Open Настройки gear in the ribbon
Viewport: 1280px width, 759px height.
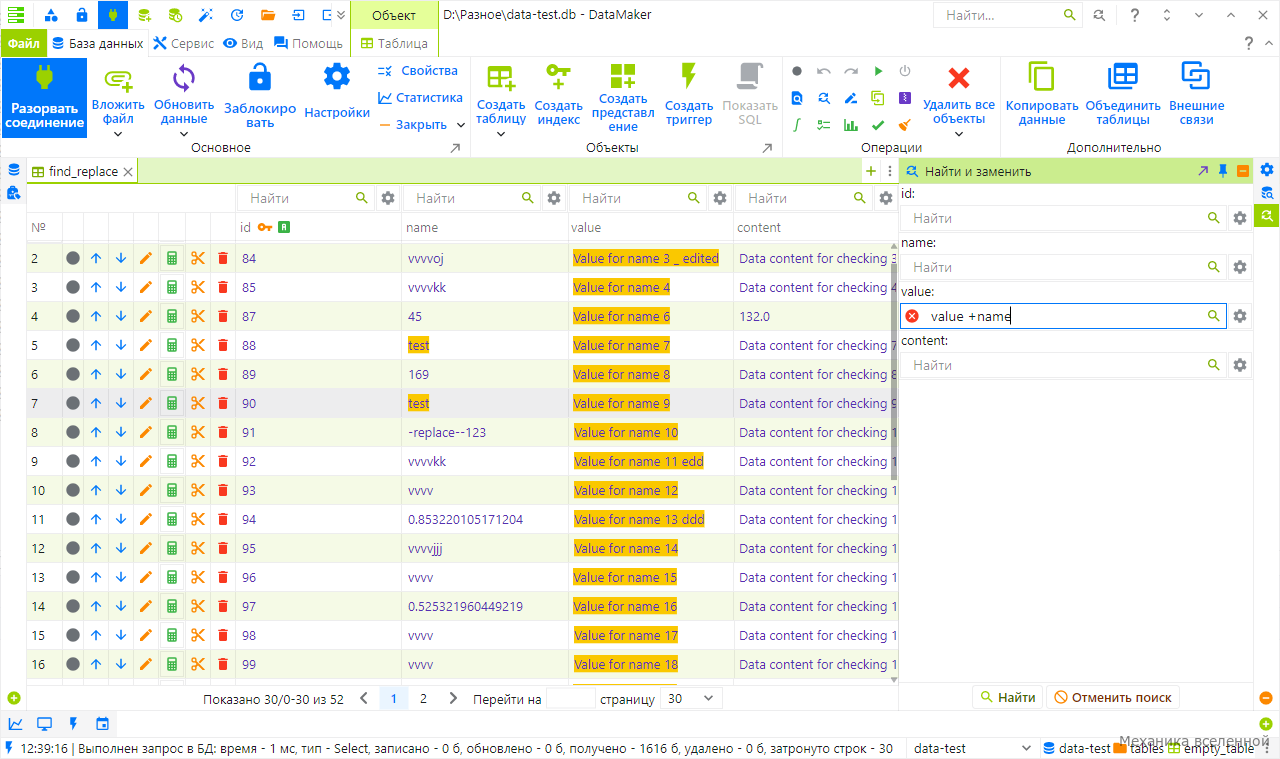point(337,77)
